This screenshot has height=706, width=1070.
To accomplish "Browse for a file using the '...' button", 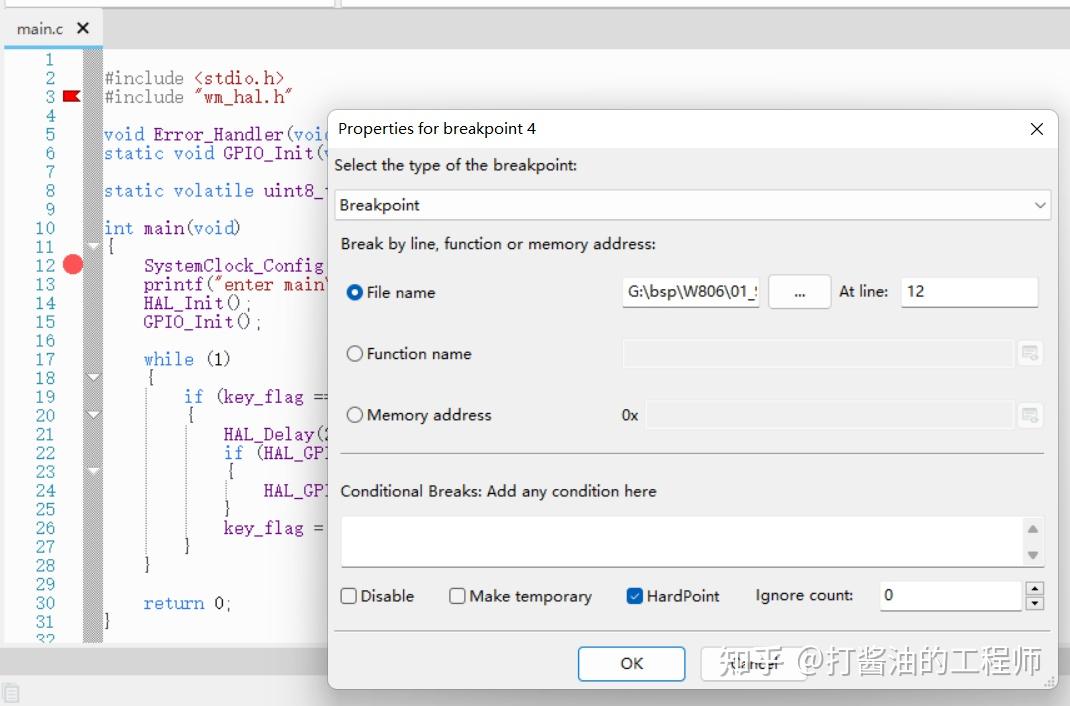I will click(799, 292).
